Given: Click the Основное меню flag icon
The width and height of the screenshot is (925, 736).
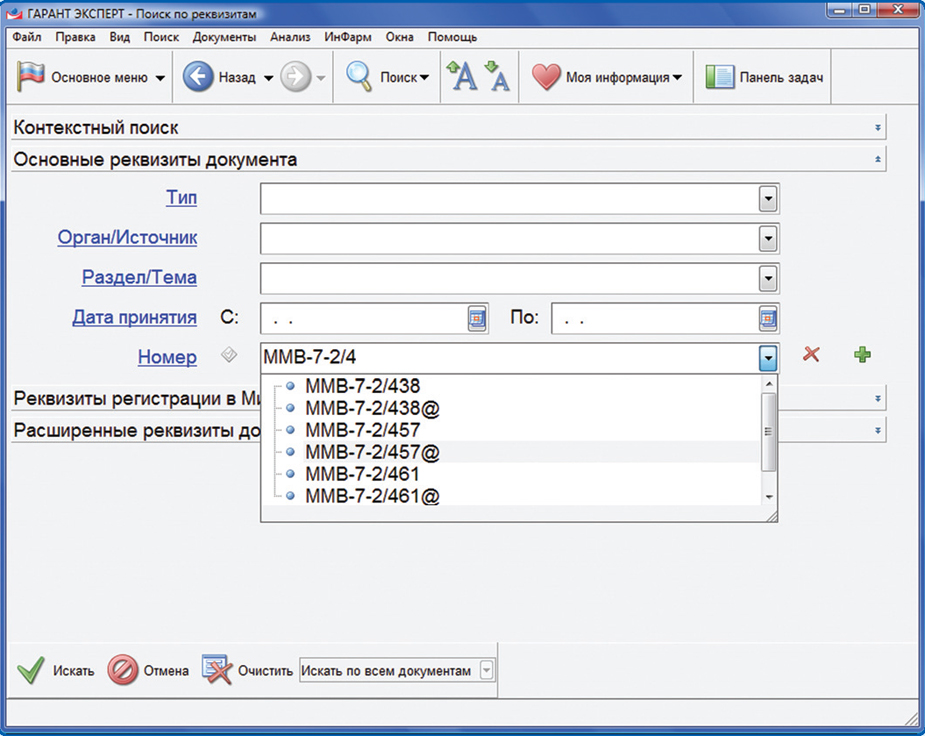Looking at the screenshot, I should point(32,78).
